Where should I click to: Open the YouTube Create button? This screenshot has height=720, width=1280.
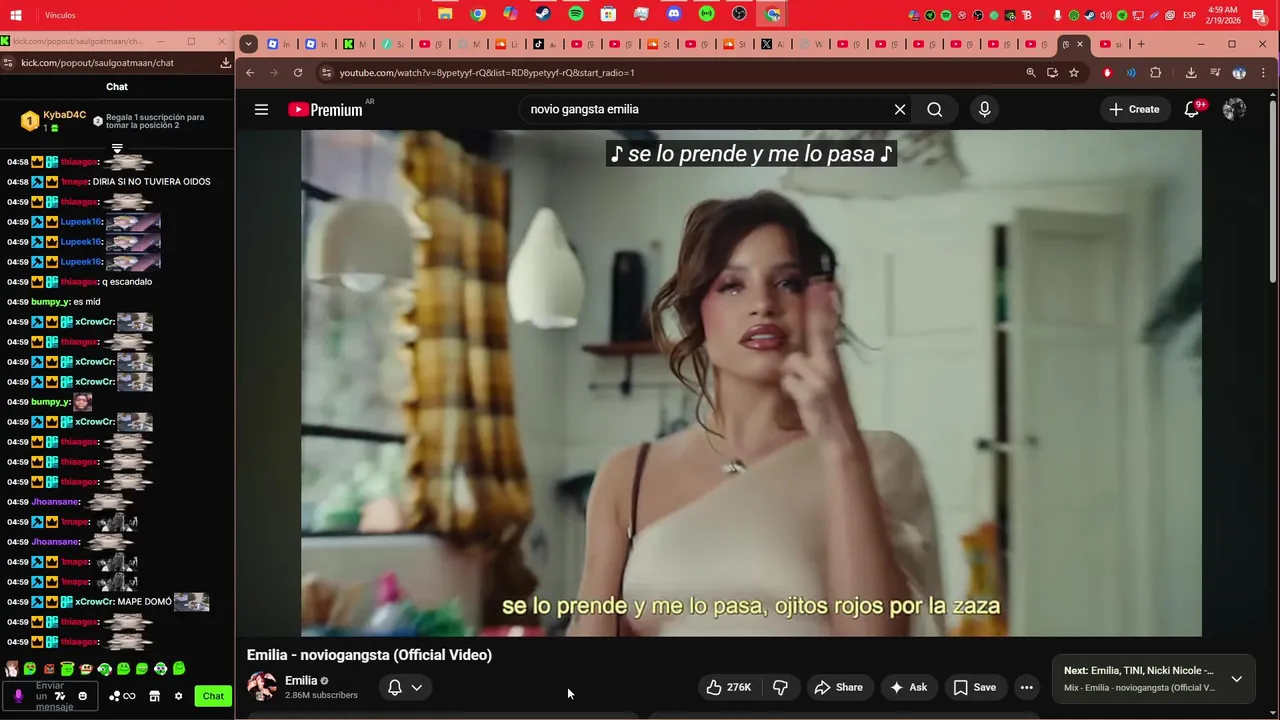[x=1135, y=109]
